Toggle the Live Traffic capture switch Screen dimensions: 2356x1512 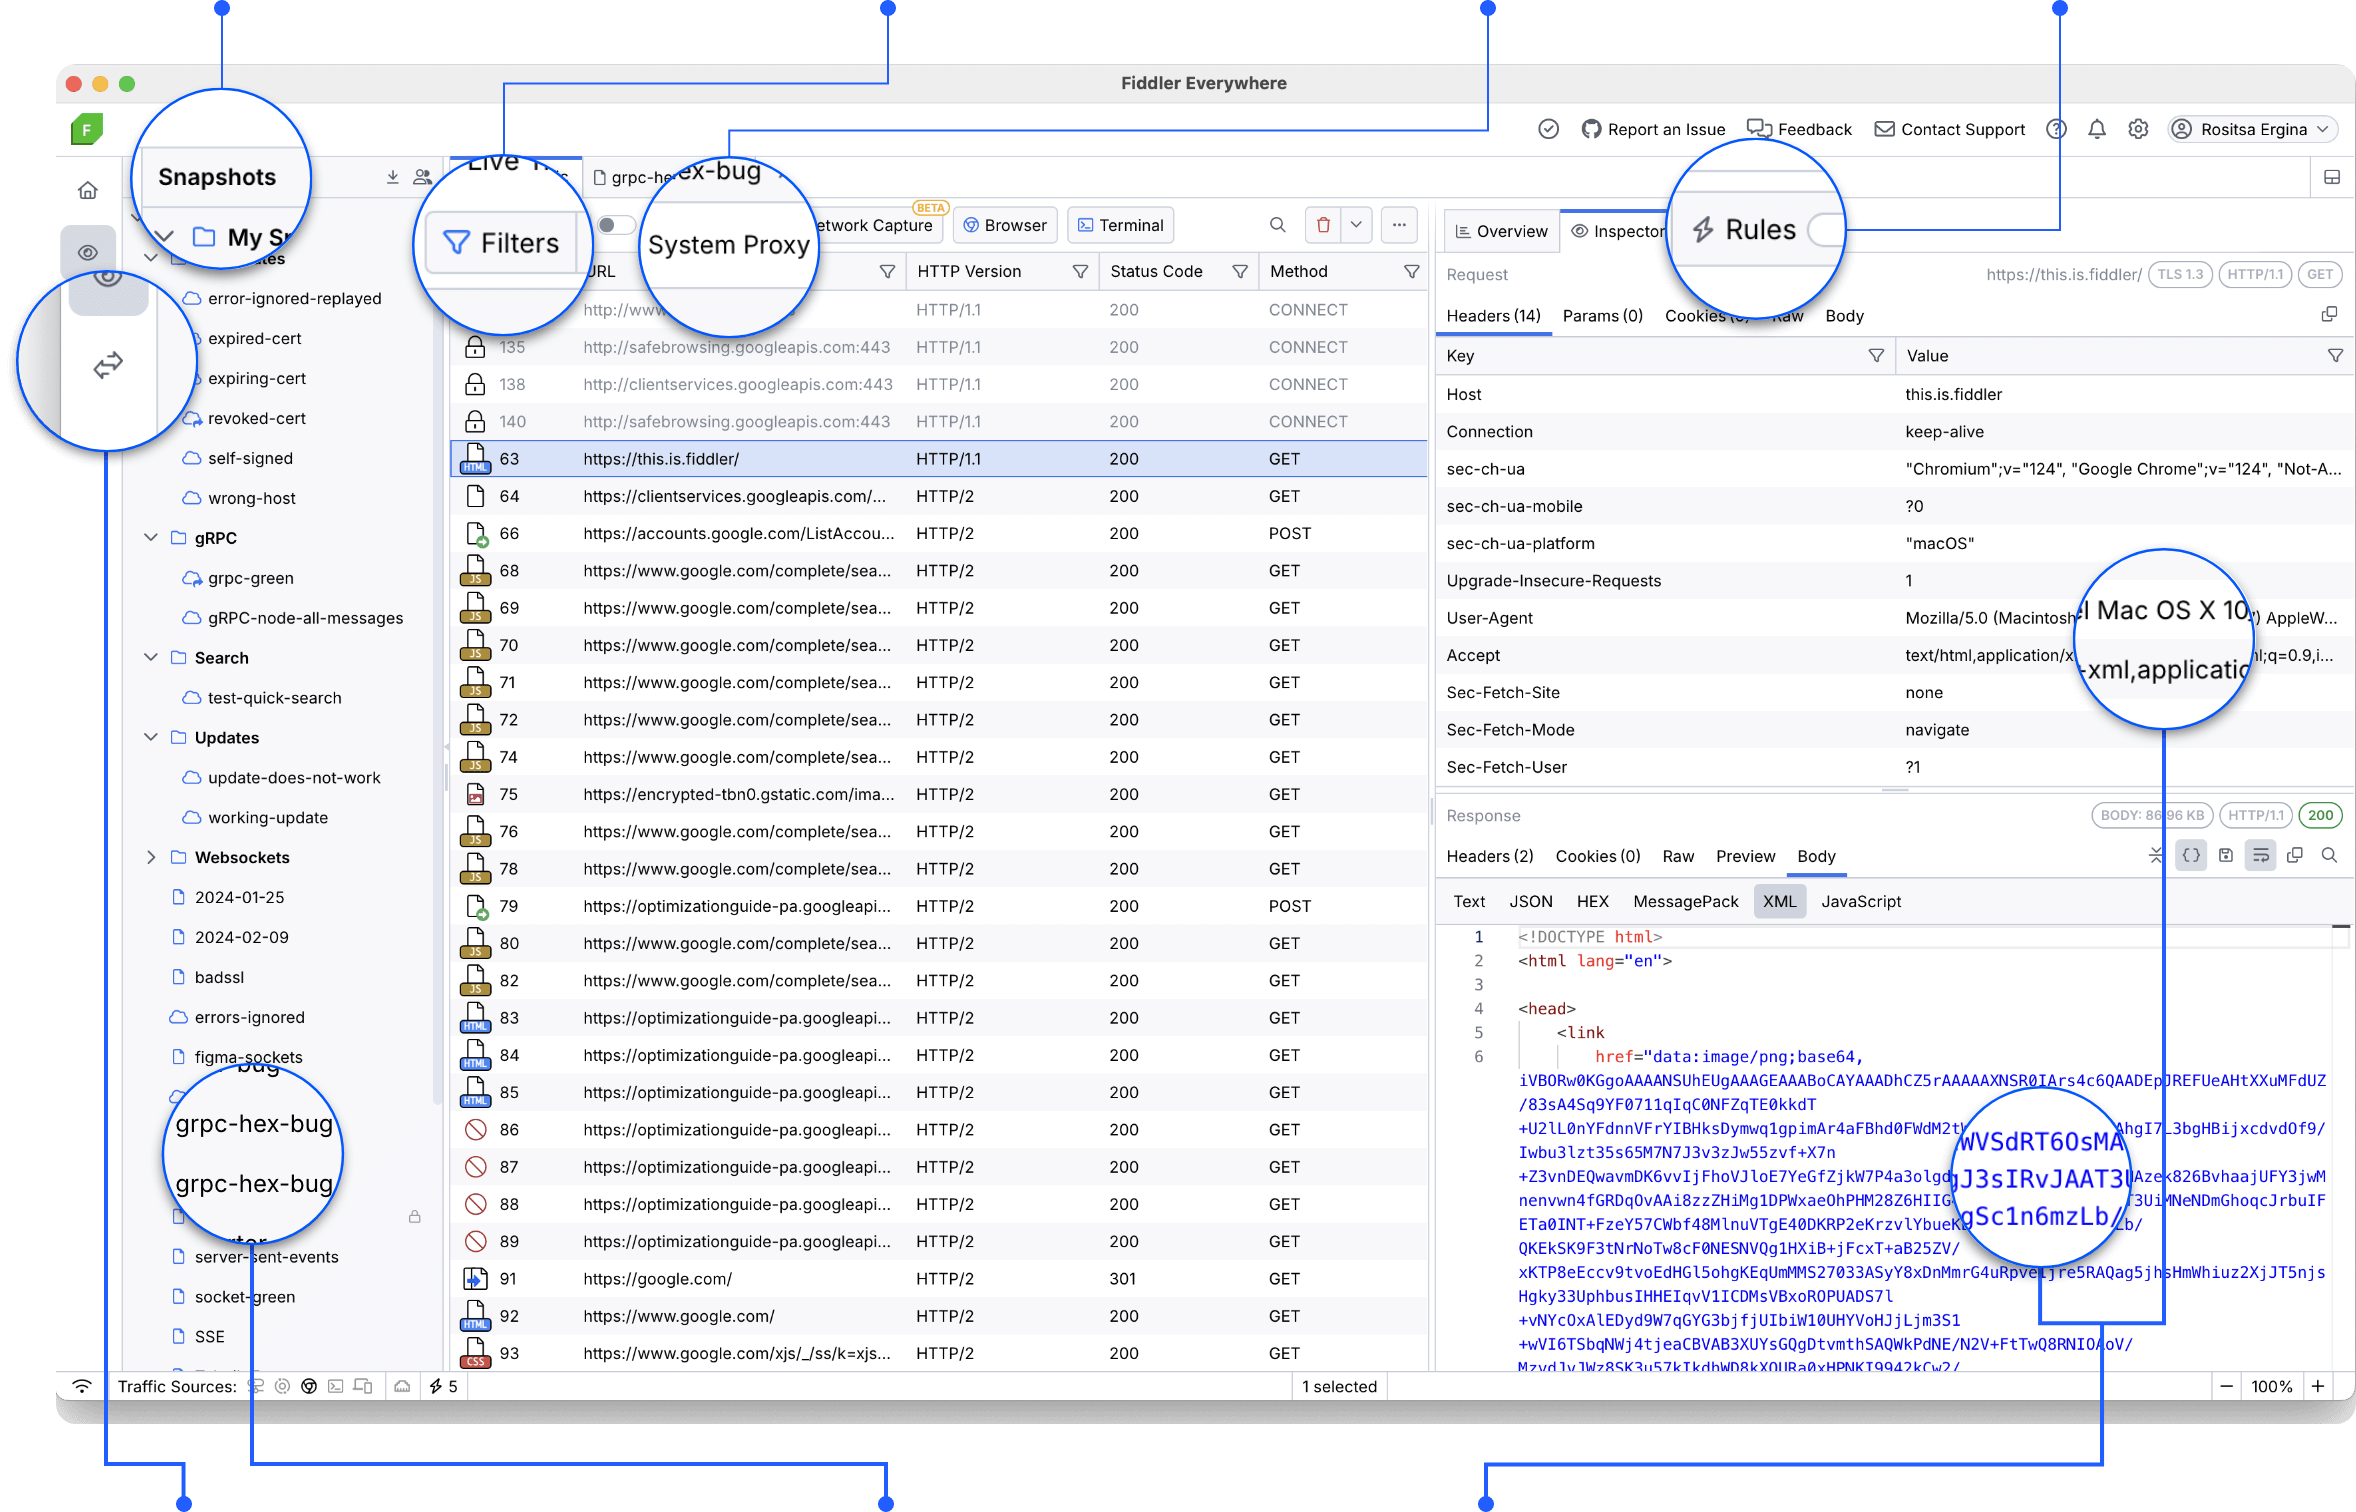pyautogui.click(x=617, y=225)
